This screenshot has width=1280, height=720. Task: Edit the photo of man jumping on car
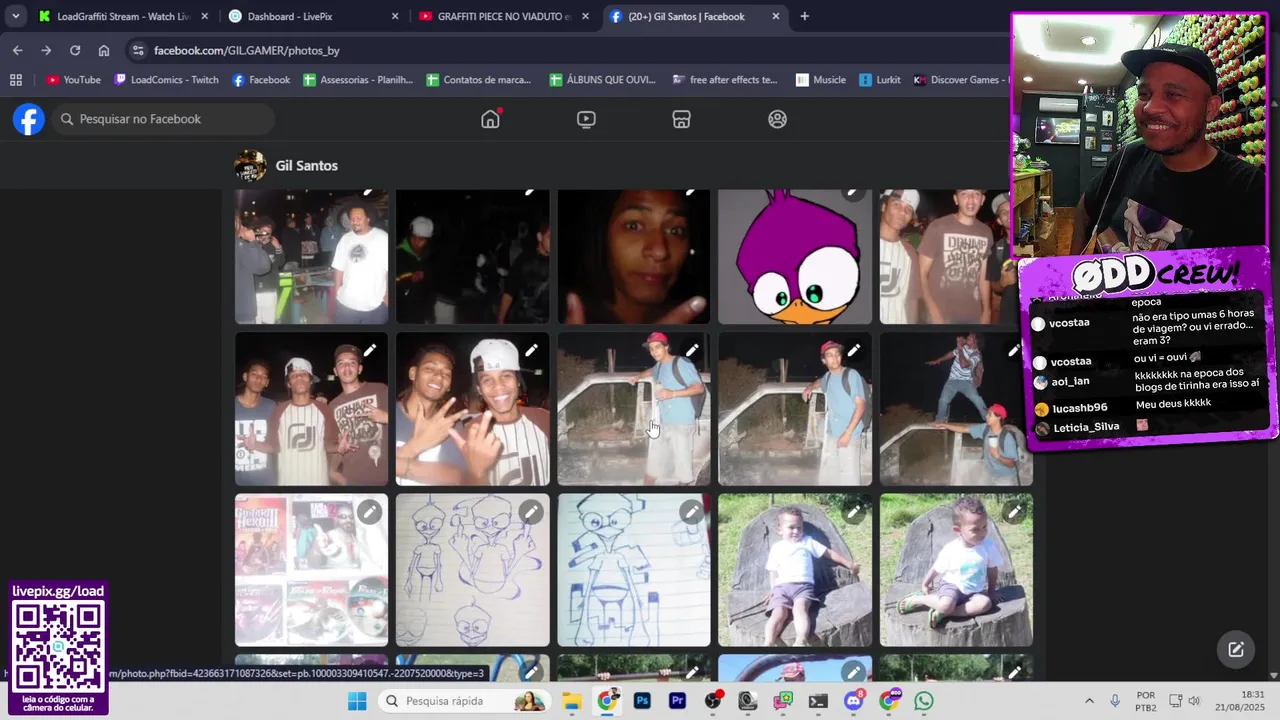pos(1014,350)
